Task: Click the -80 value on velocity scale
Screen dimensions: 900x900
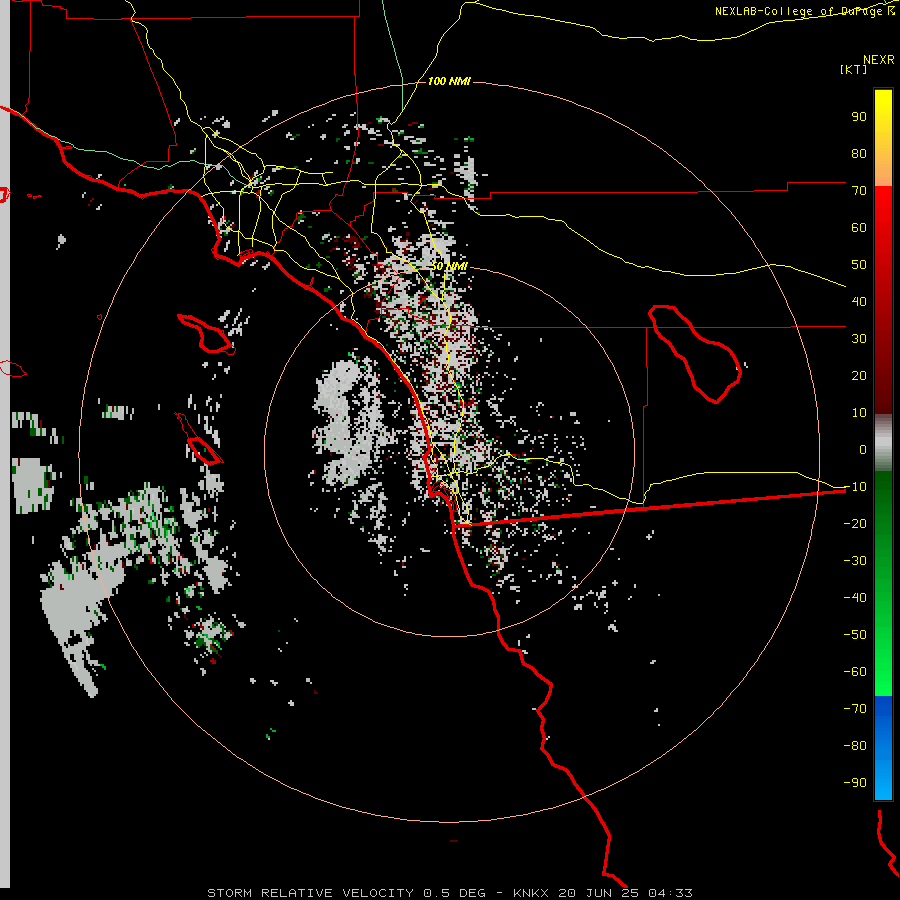Action: 855,746
